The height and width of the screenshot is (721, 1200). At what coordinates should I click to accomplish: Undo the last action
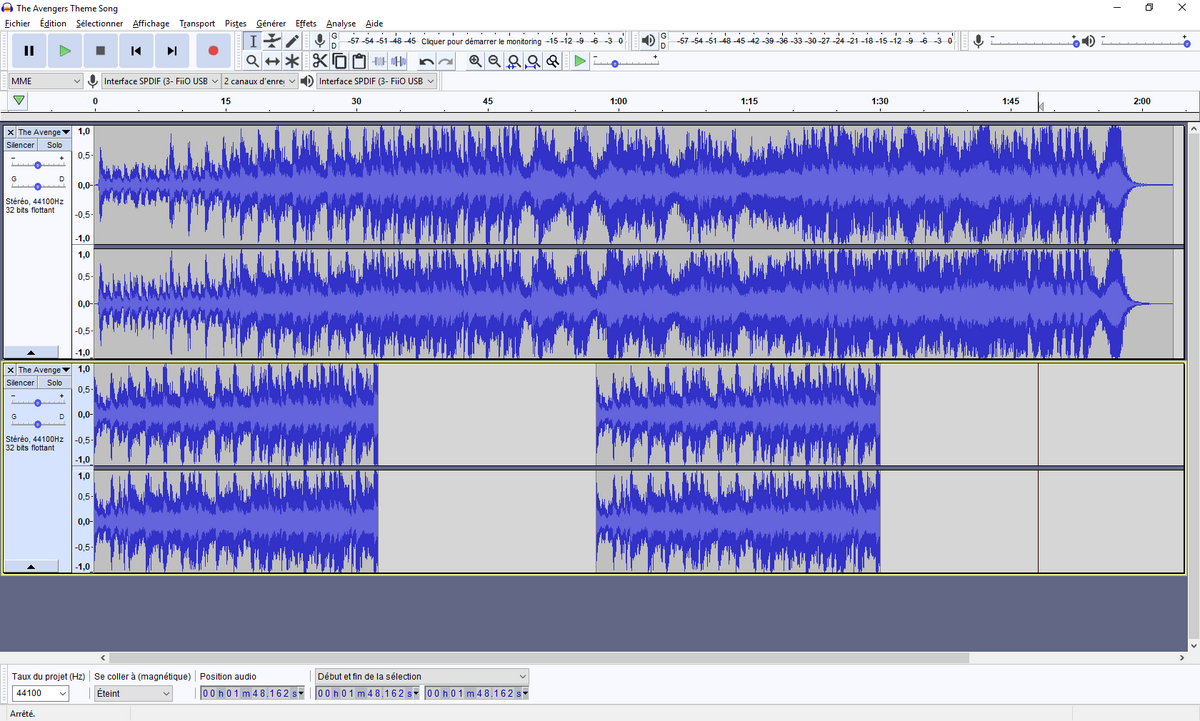pos(426,61)
